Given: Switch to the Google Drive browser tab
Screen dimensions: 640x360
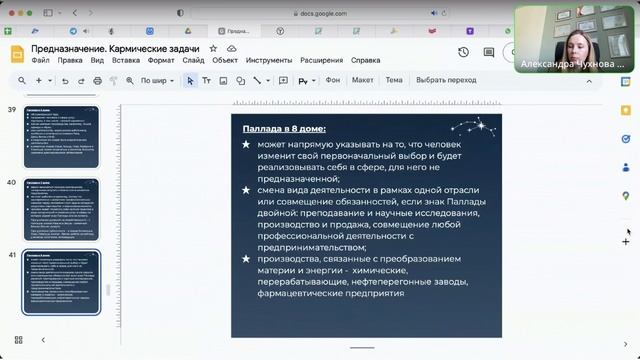Looking at the screenshot, I should 188,31.
